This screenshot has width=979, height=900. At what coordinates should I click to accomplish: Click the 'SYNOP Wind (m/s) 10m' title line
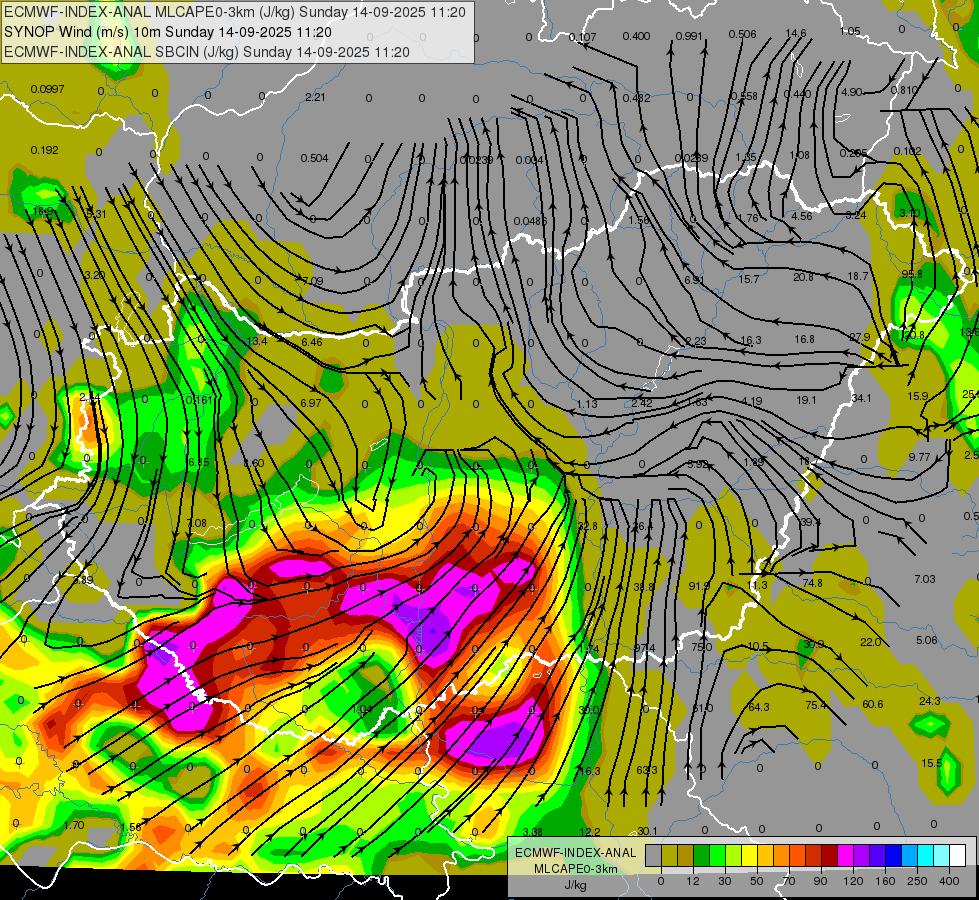coord(168,32)
